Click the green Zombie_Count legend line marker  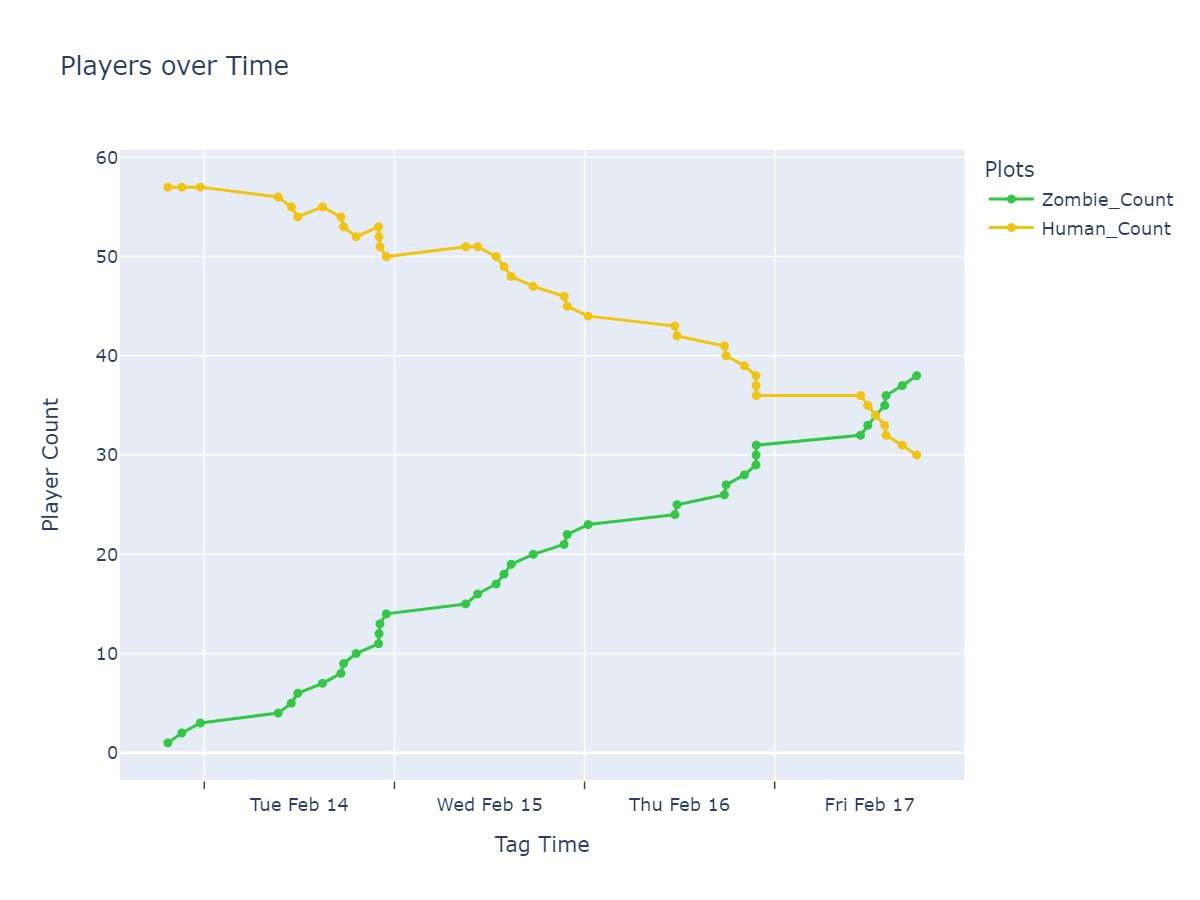1010,199
